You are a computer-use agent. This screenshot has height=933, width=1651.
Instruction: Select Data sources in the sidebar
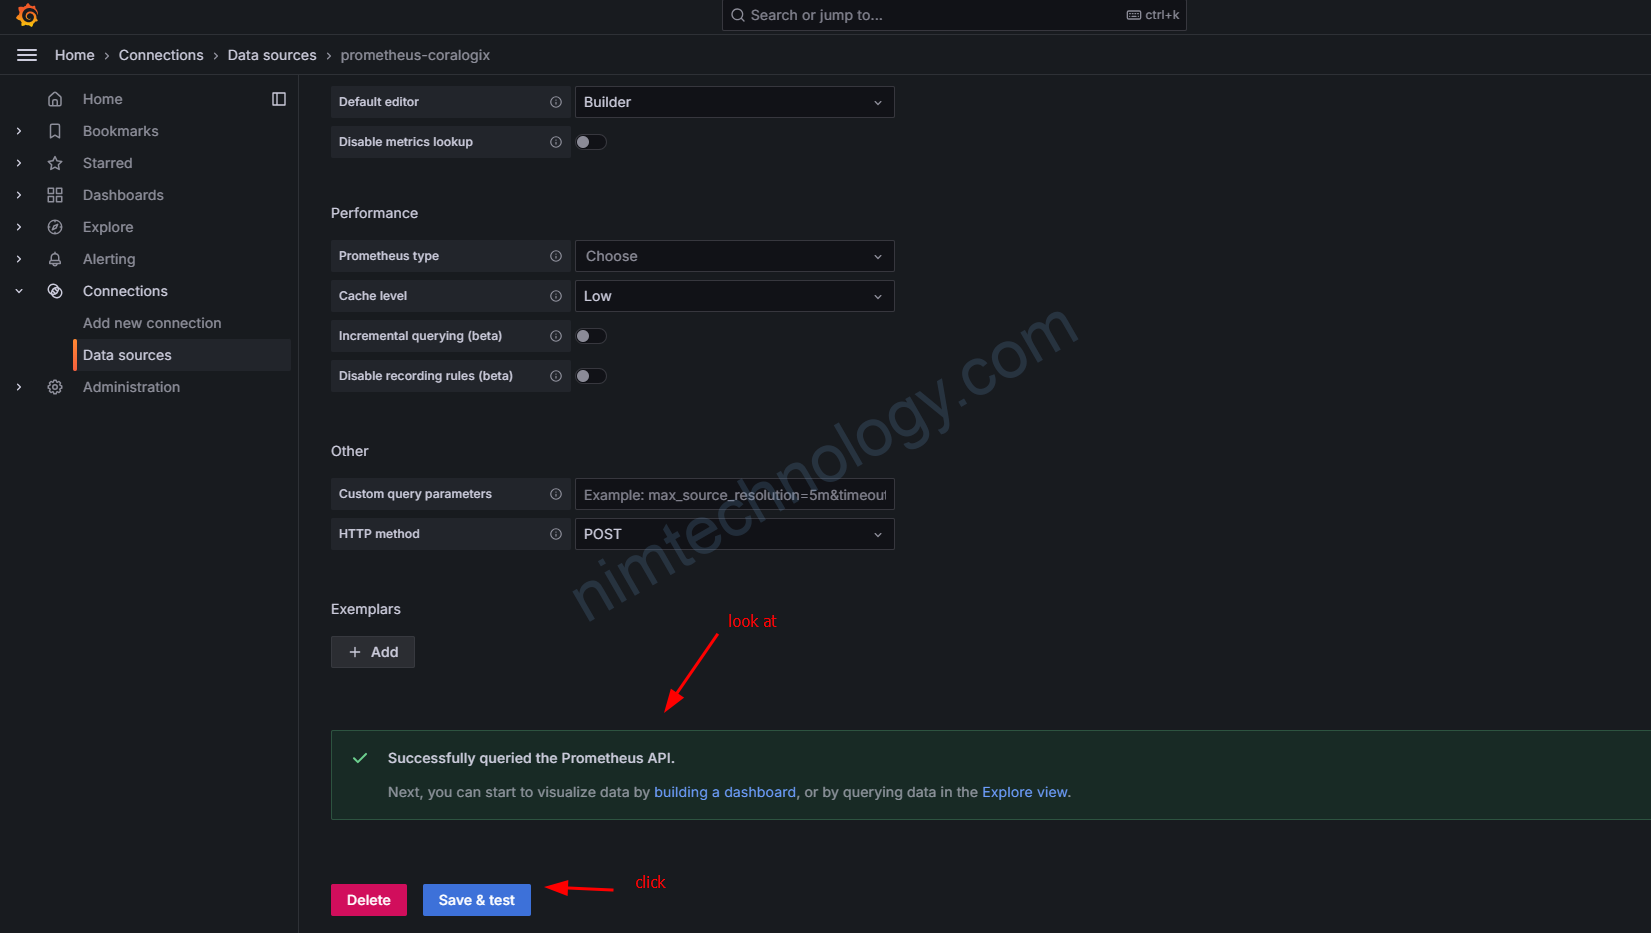(127, 355)
